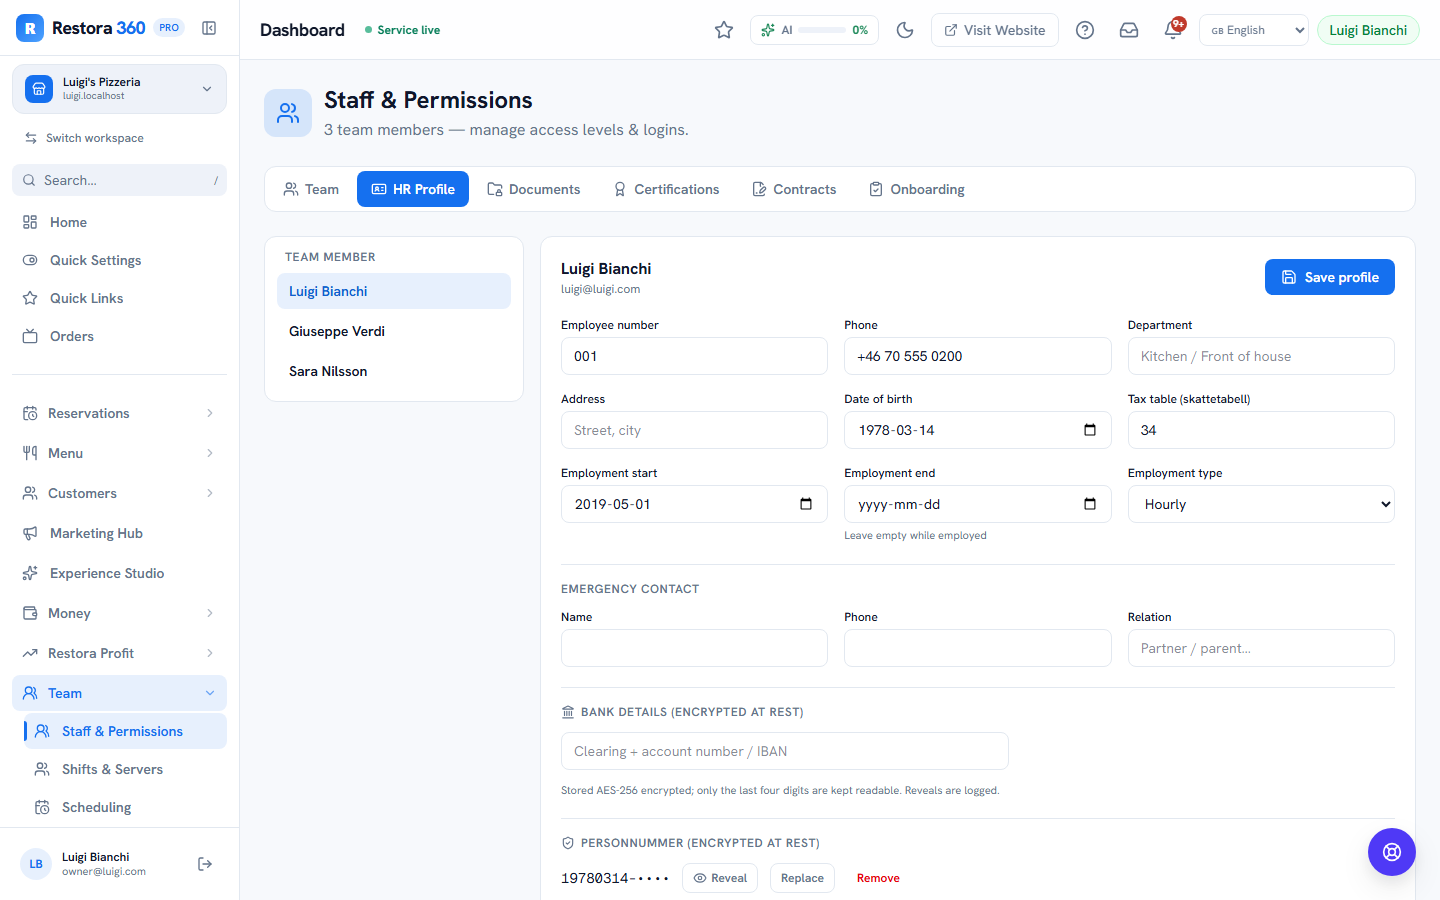
Task: Switch to the Team tab
Action: pyautogui.click(x=311, y=189)
